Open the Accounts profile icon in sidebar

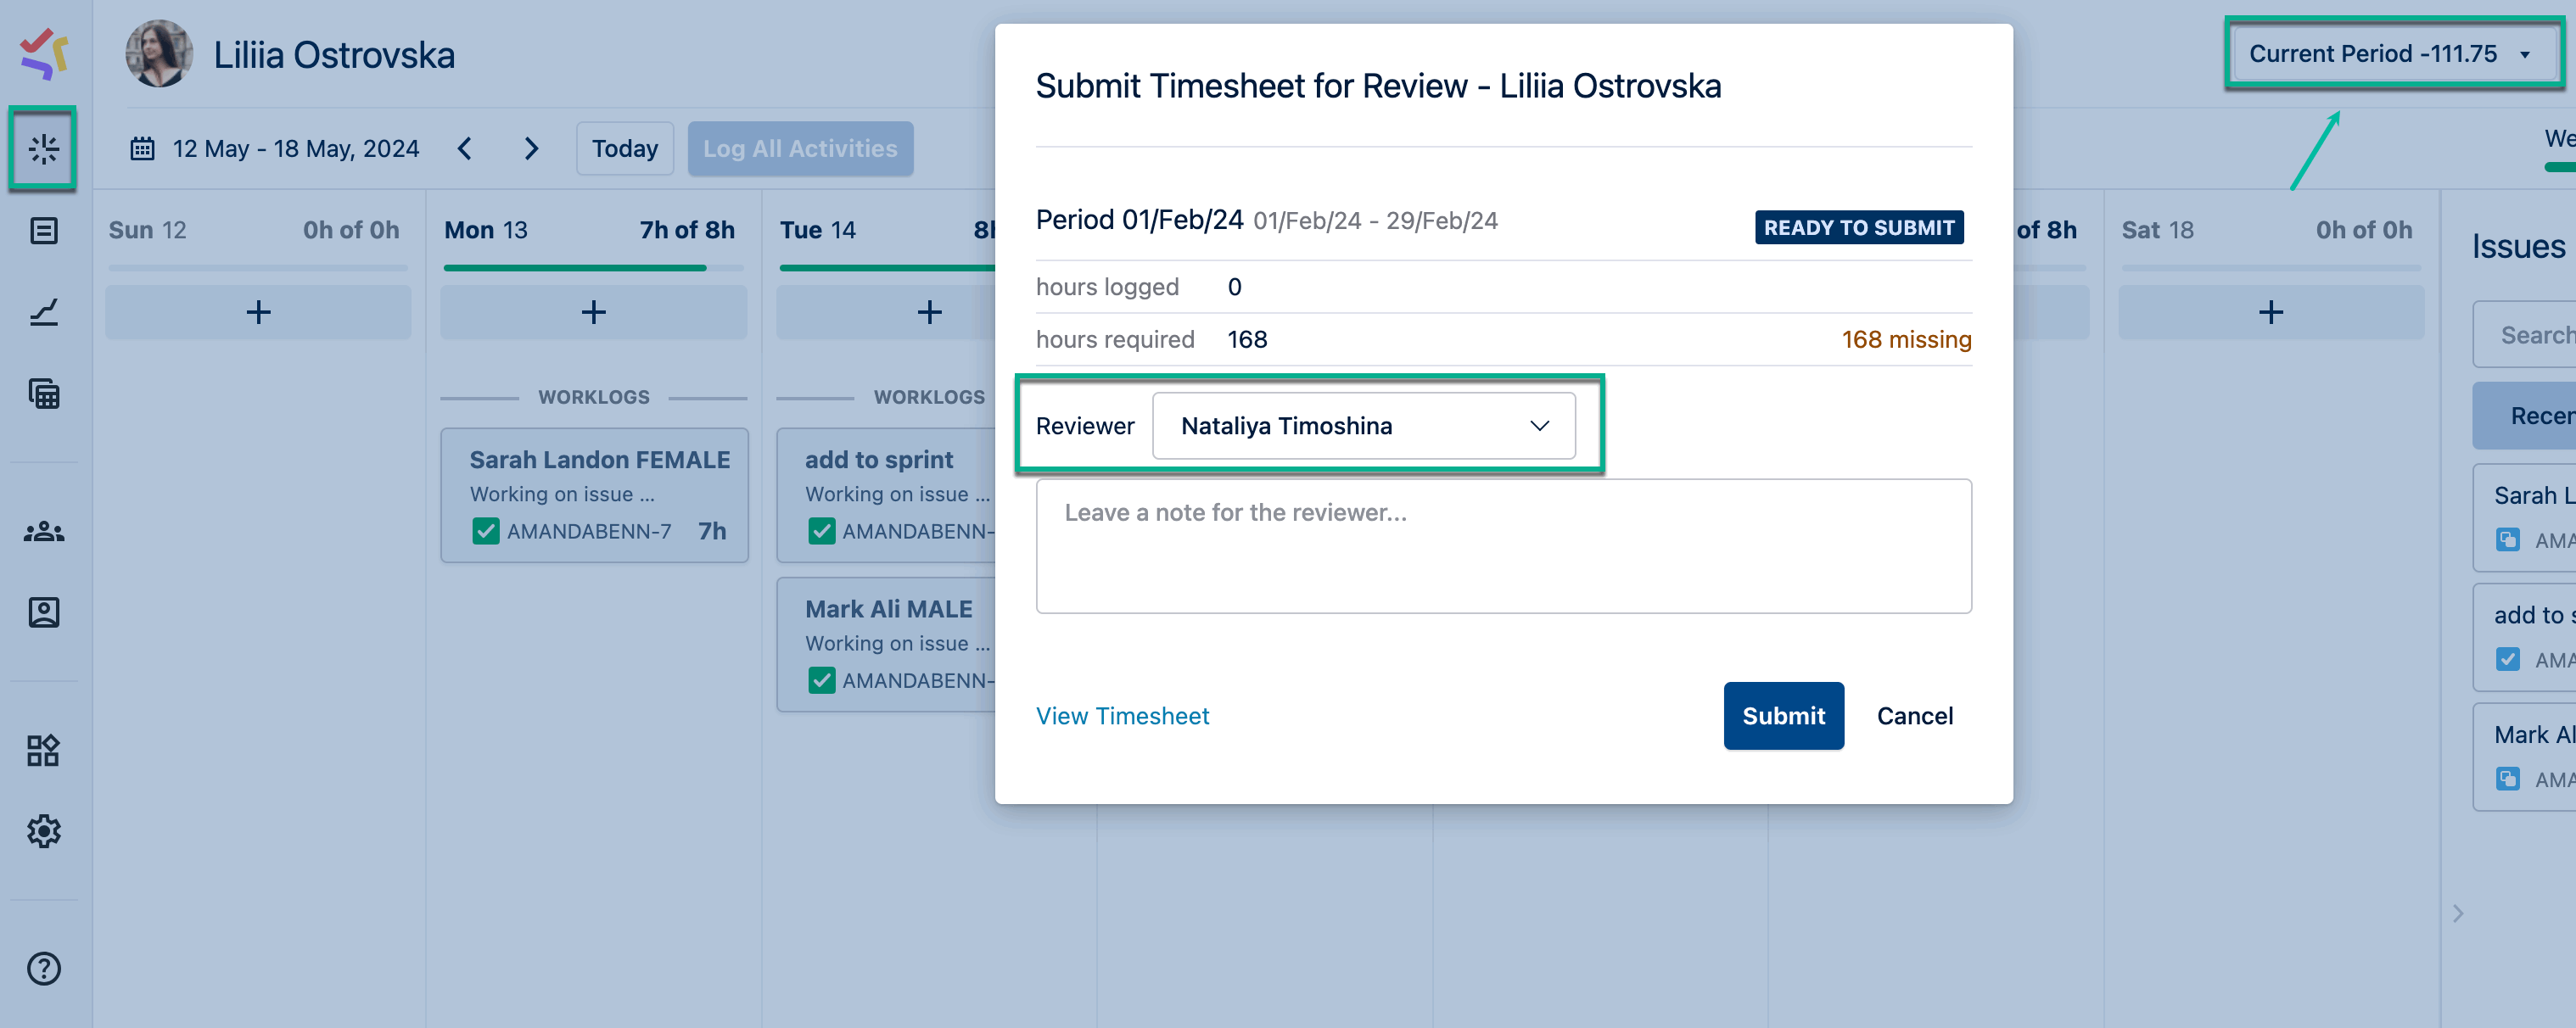click(43, 612)
